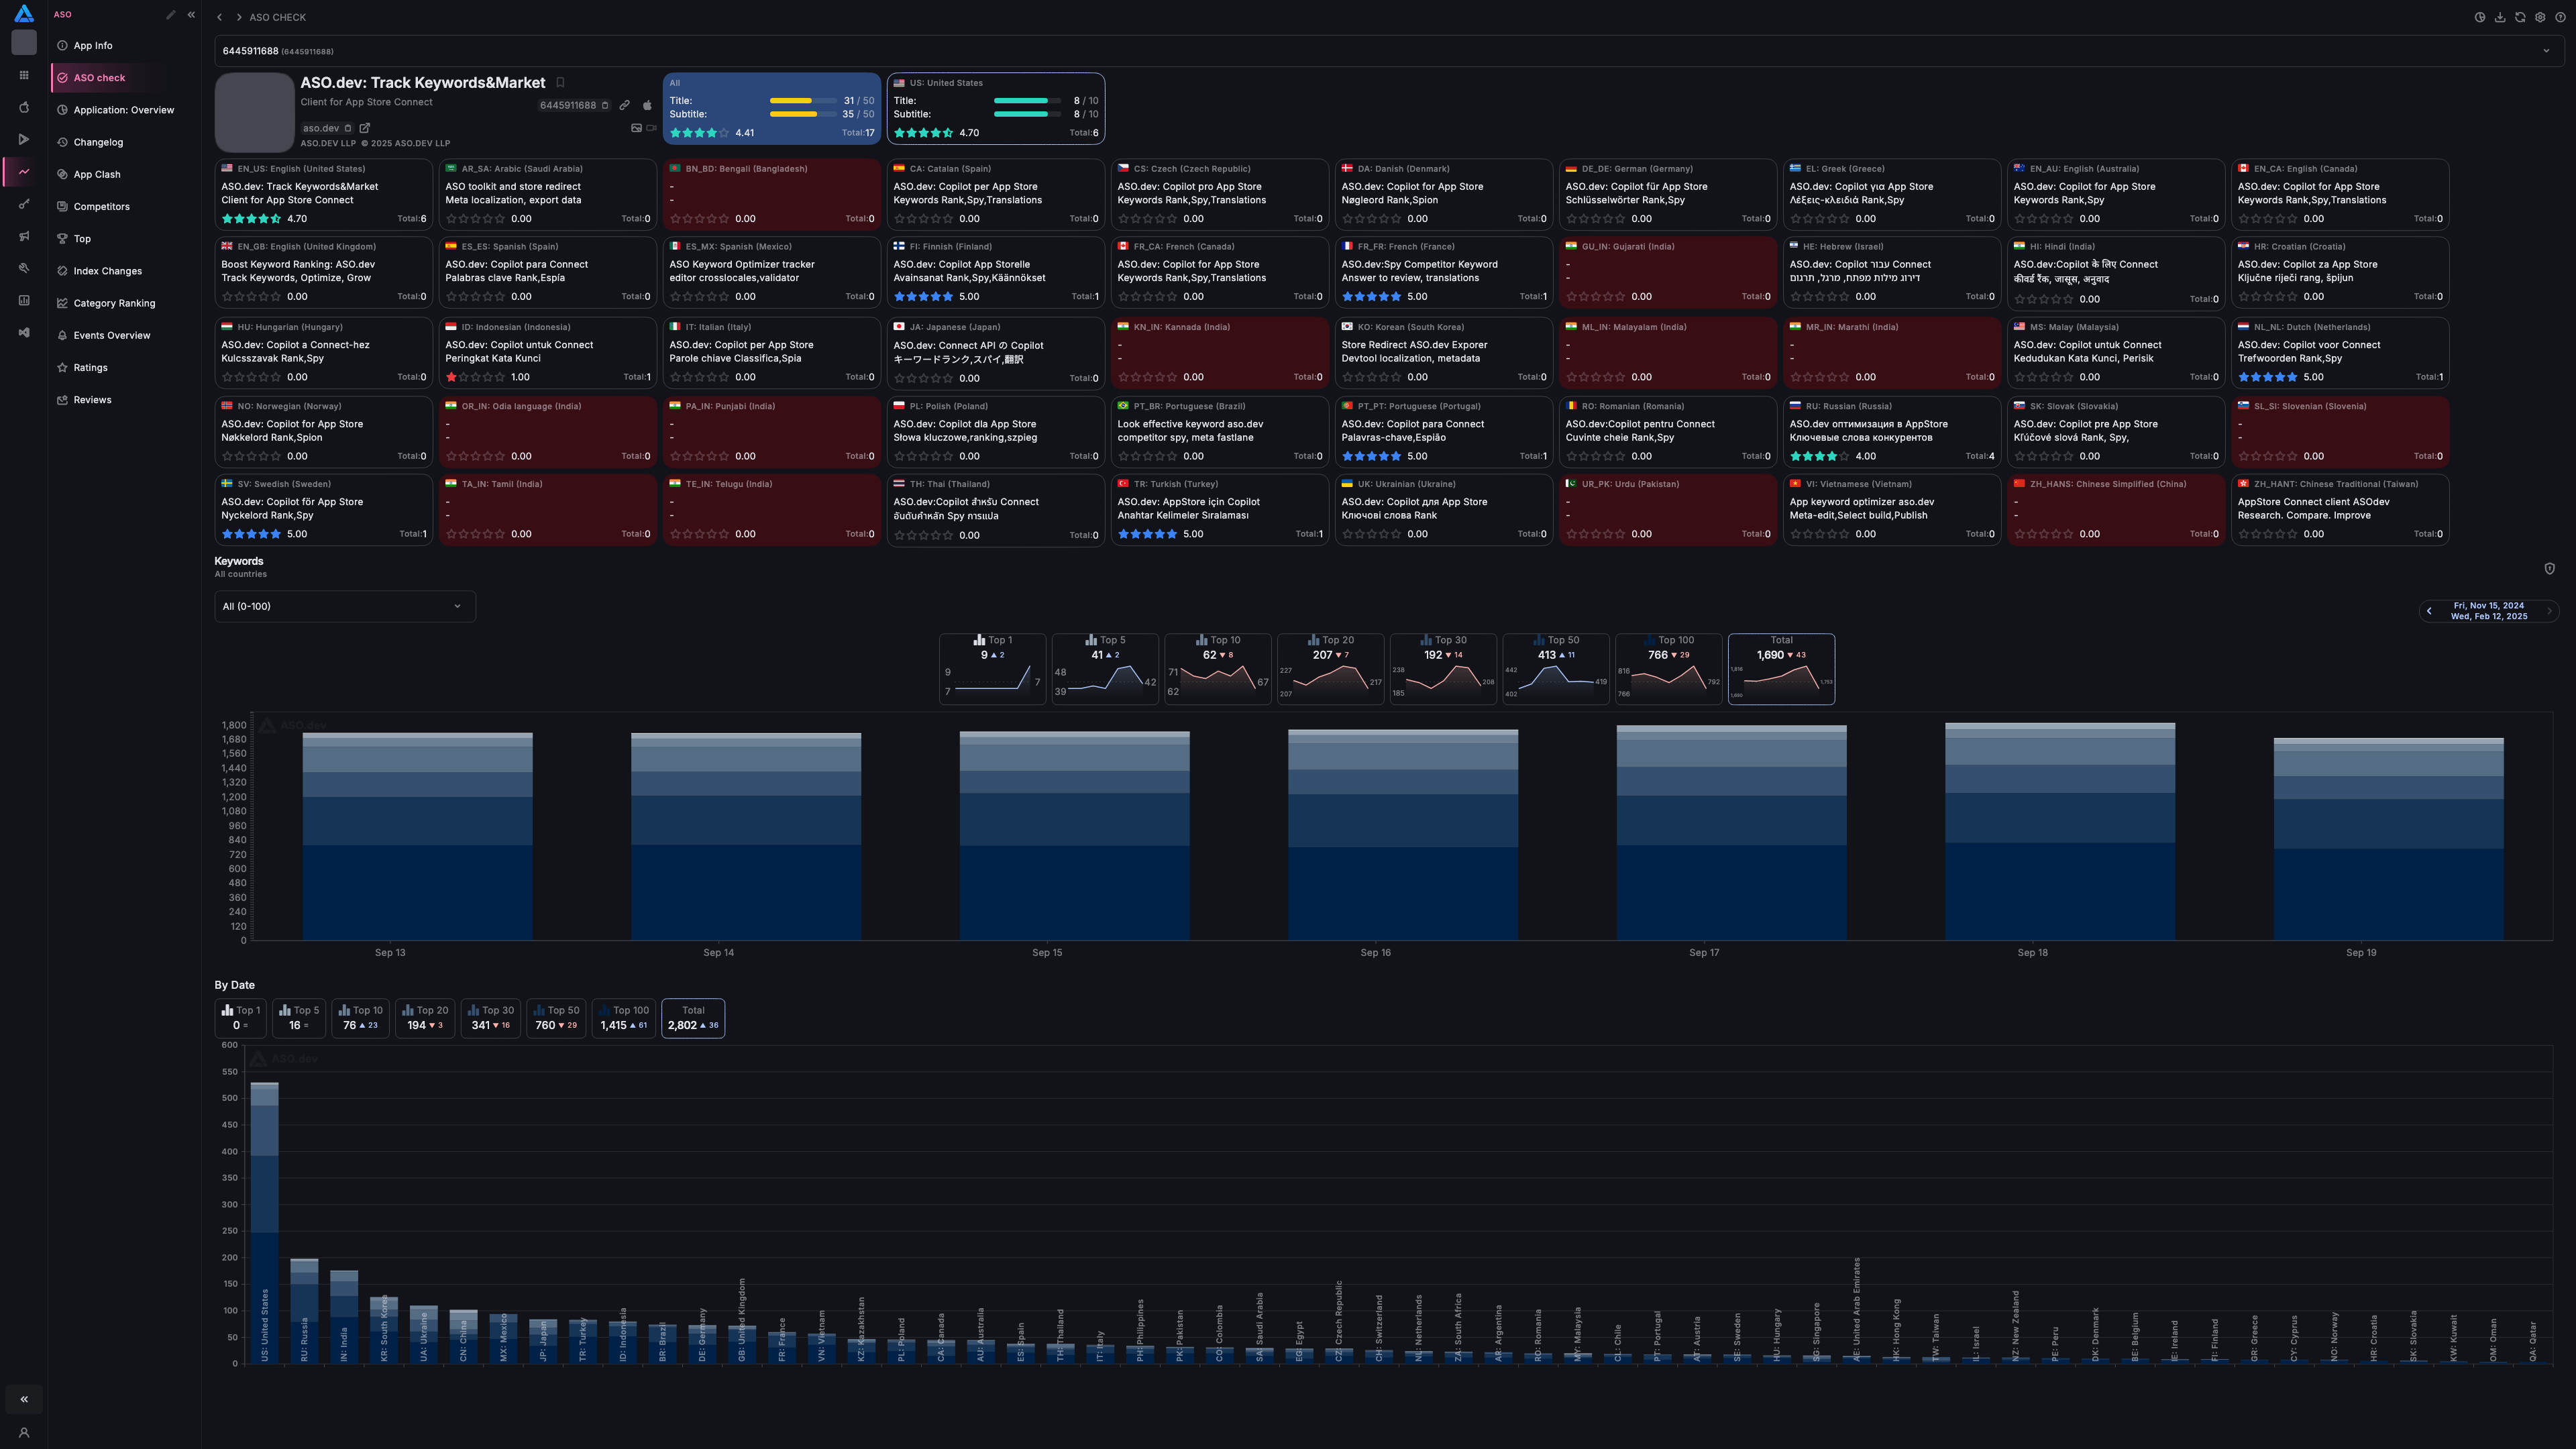Edit the ASO sidebar with the pencil icon
Screen dimensions: 2576x1449
171,15
